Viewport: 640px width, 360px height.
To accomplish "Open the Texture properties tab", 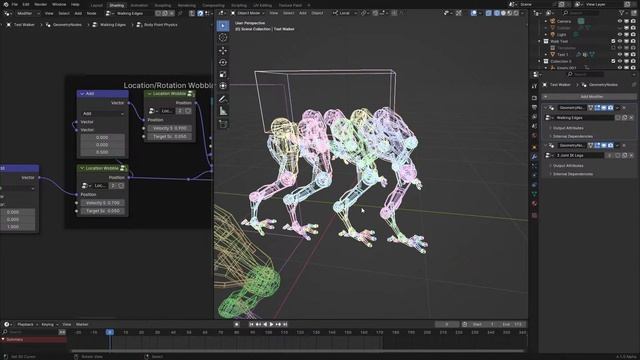I will 534,215.
